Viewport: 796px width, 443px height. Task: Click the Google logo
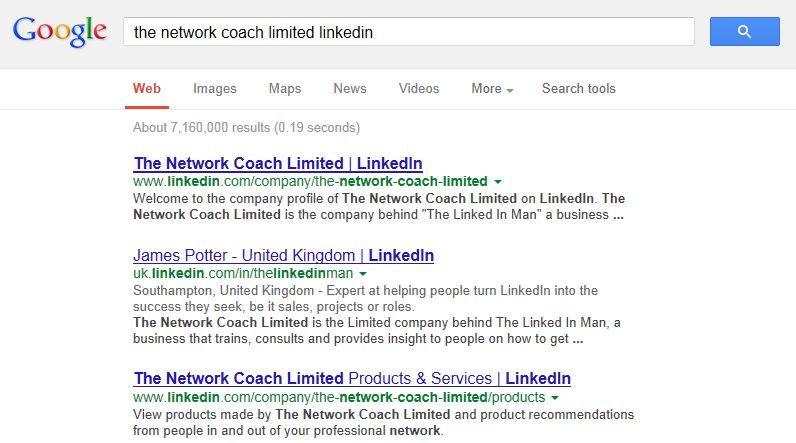click(x=60, y=31)
